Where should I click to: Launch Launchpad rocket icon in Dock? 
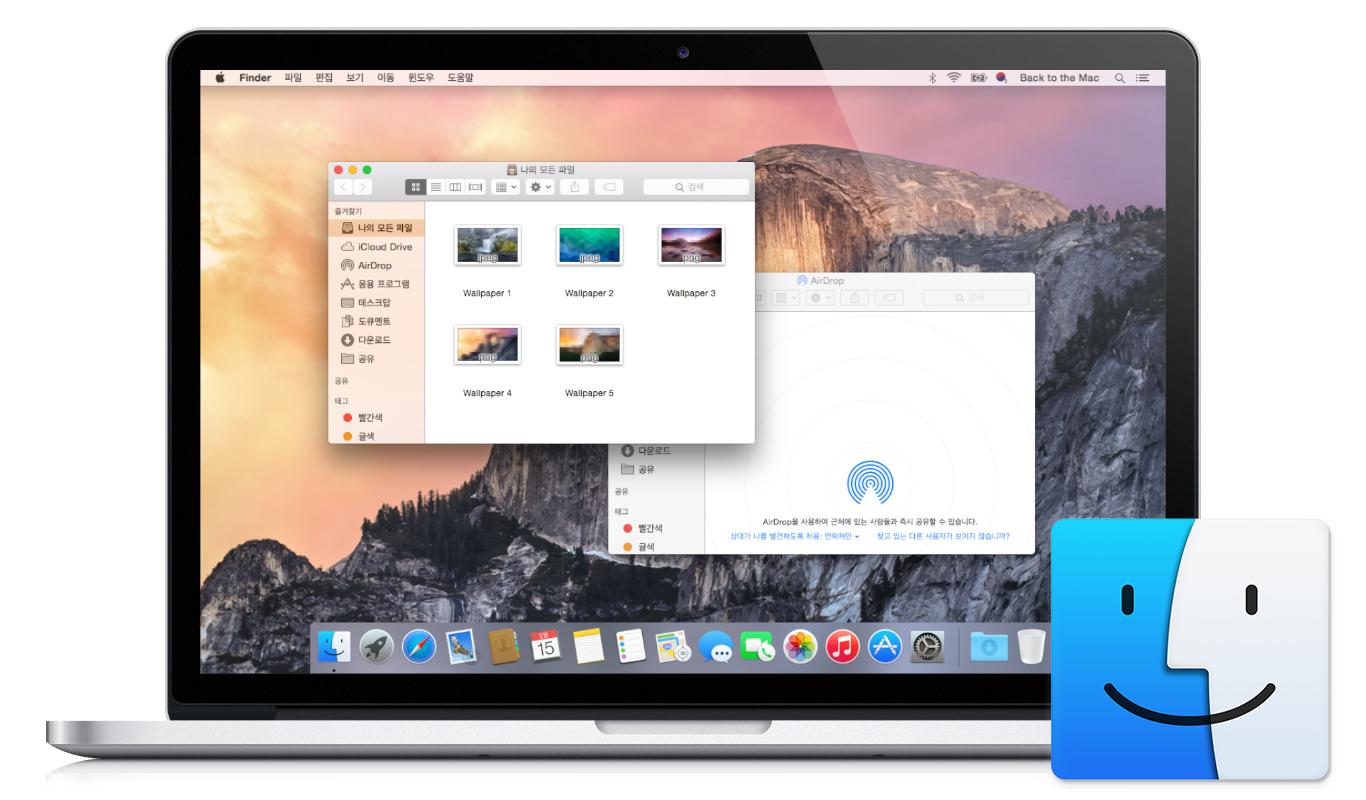377,647
